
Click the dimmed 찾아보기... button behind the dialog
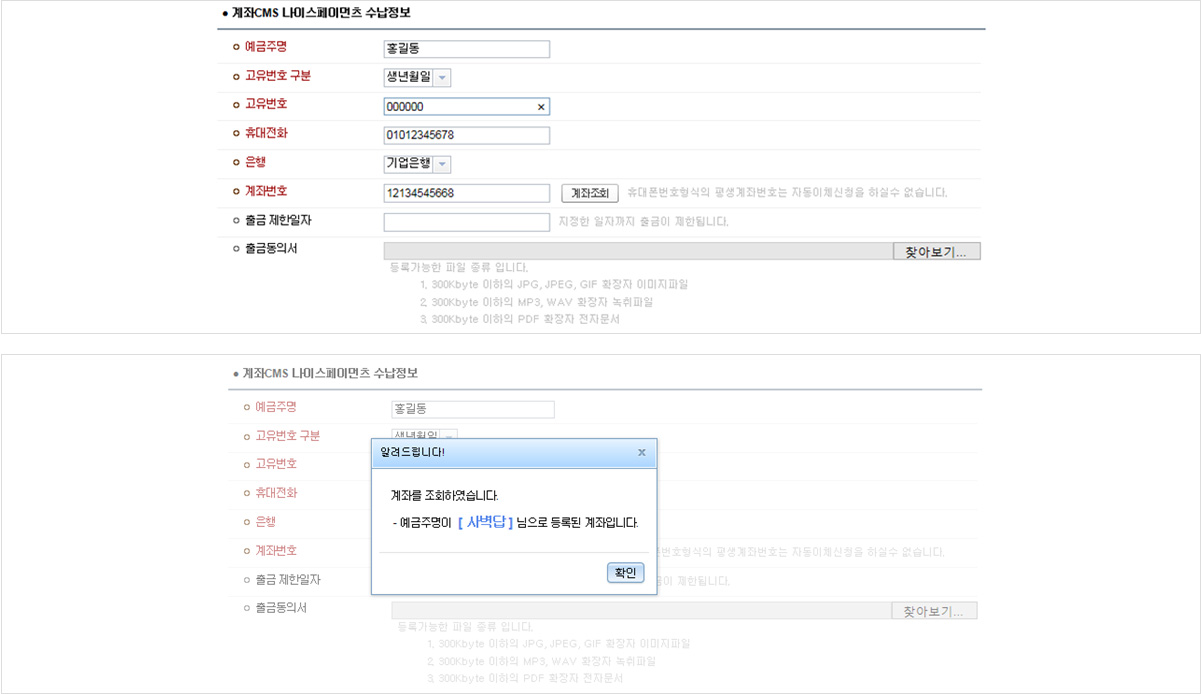point(933,611)
